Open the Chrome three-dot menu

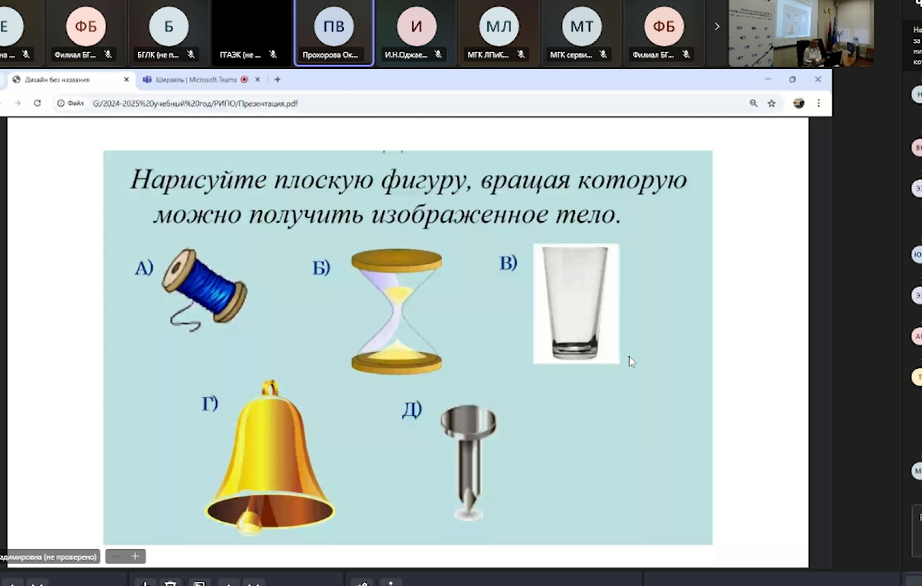819,103
